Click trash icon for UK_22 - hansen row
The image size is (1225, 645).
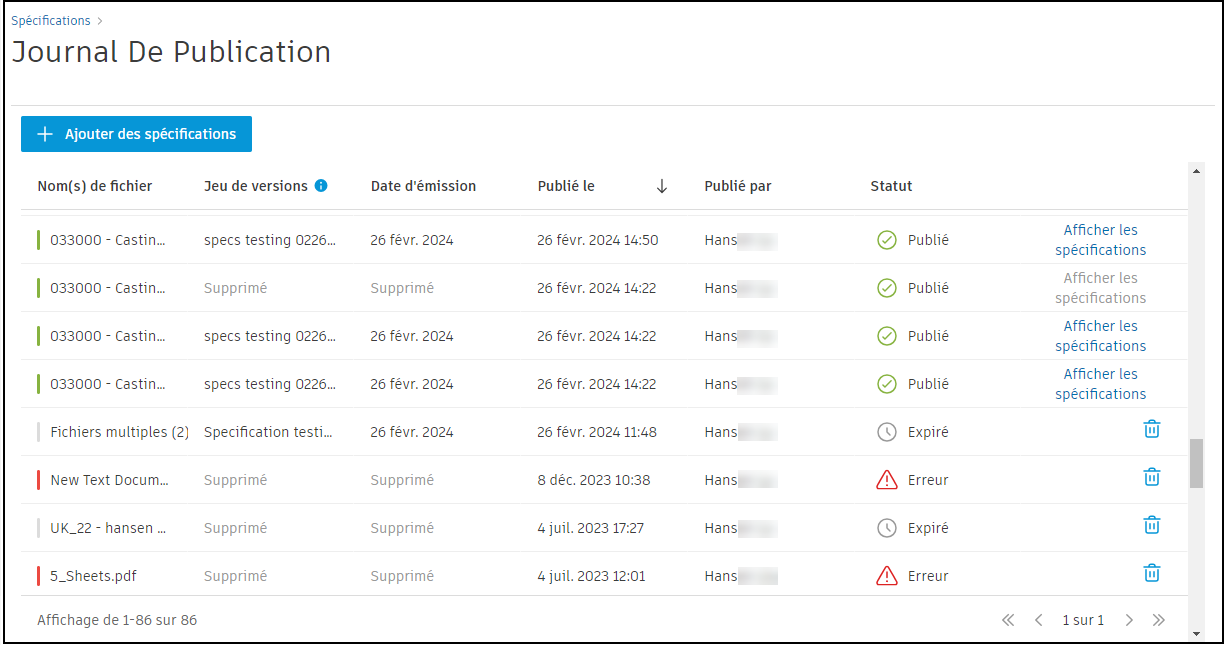[1152, 525]
